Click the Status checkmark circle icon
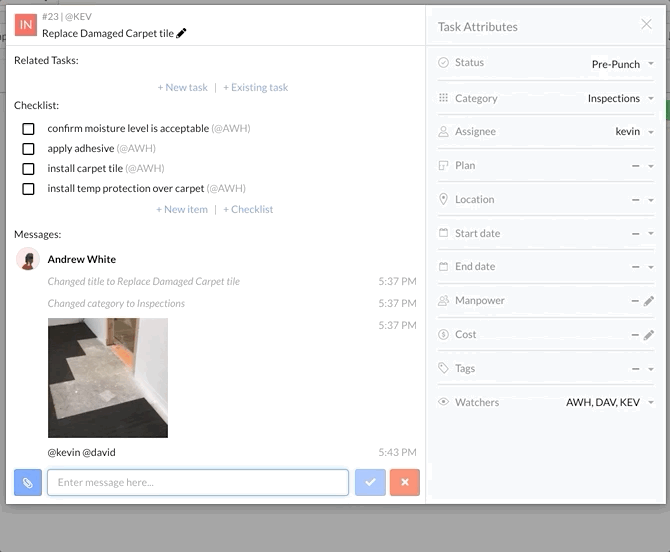The image size is (670, 552). click(x=444, y=62)
